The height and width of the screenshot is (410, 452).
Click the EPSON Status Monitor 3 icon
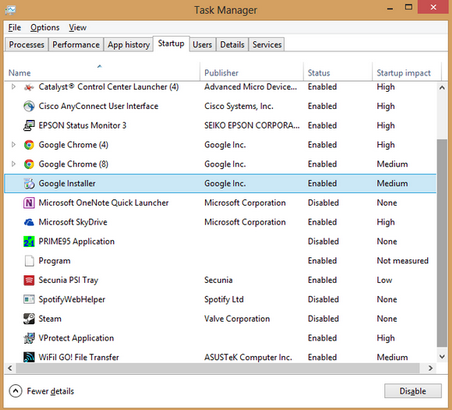coord(29,126)
